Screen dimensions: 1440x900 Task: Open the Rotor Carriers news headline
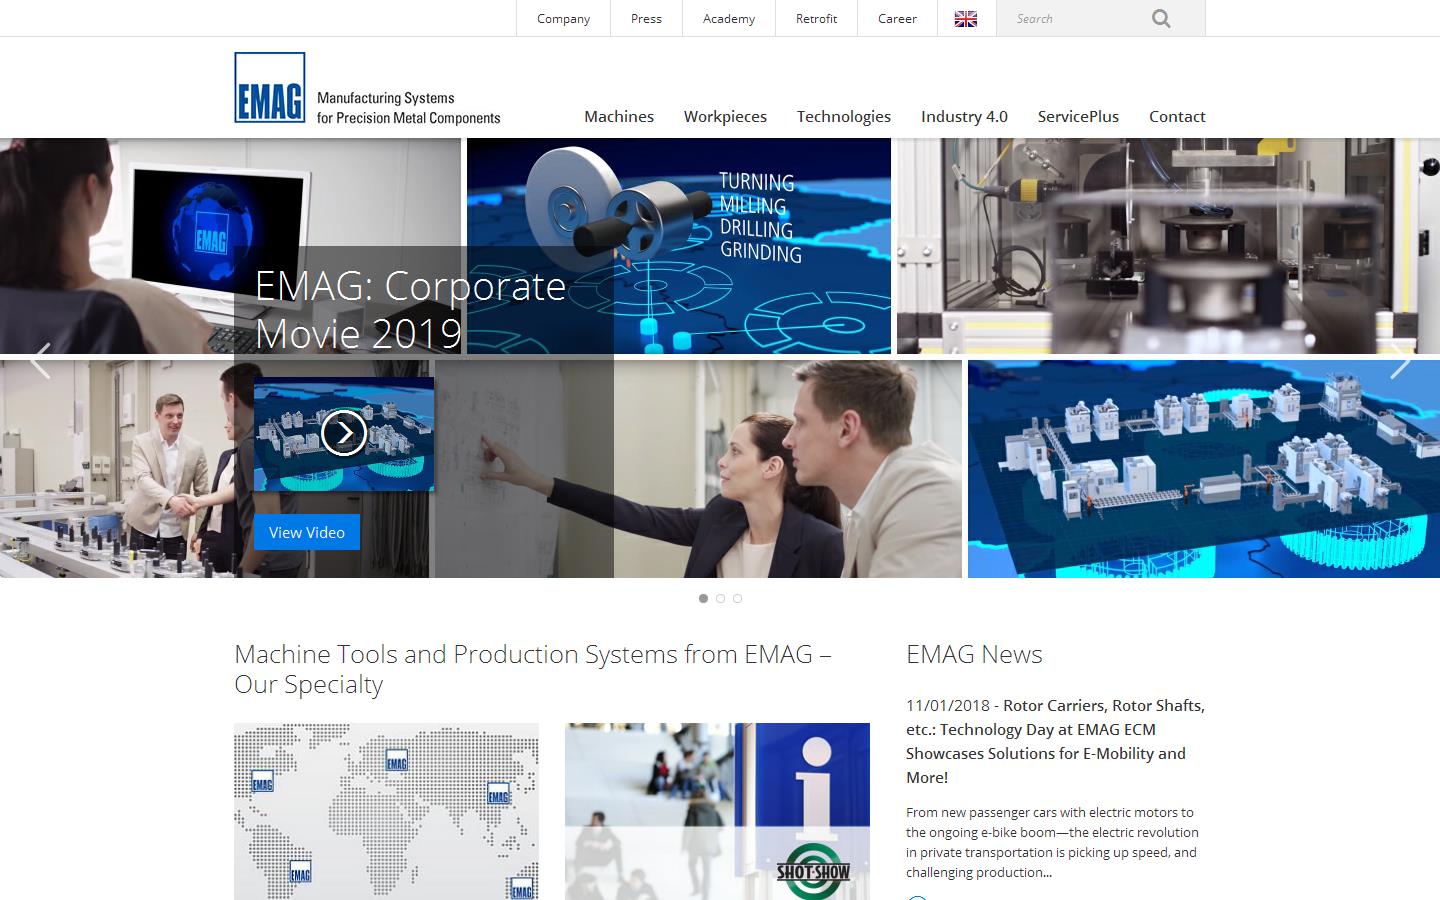1055,741
